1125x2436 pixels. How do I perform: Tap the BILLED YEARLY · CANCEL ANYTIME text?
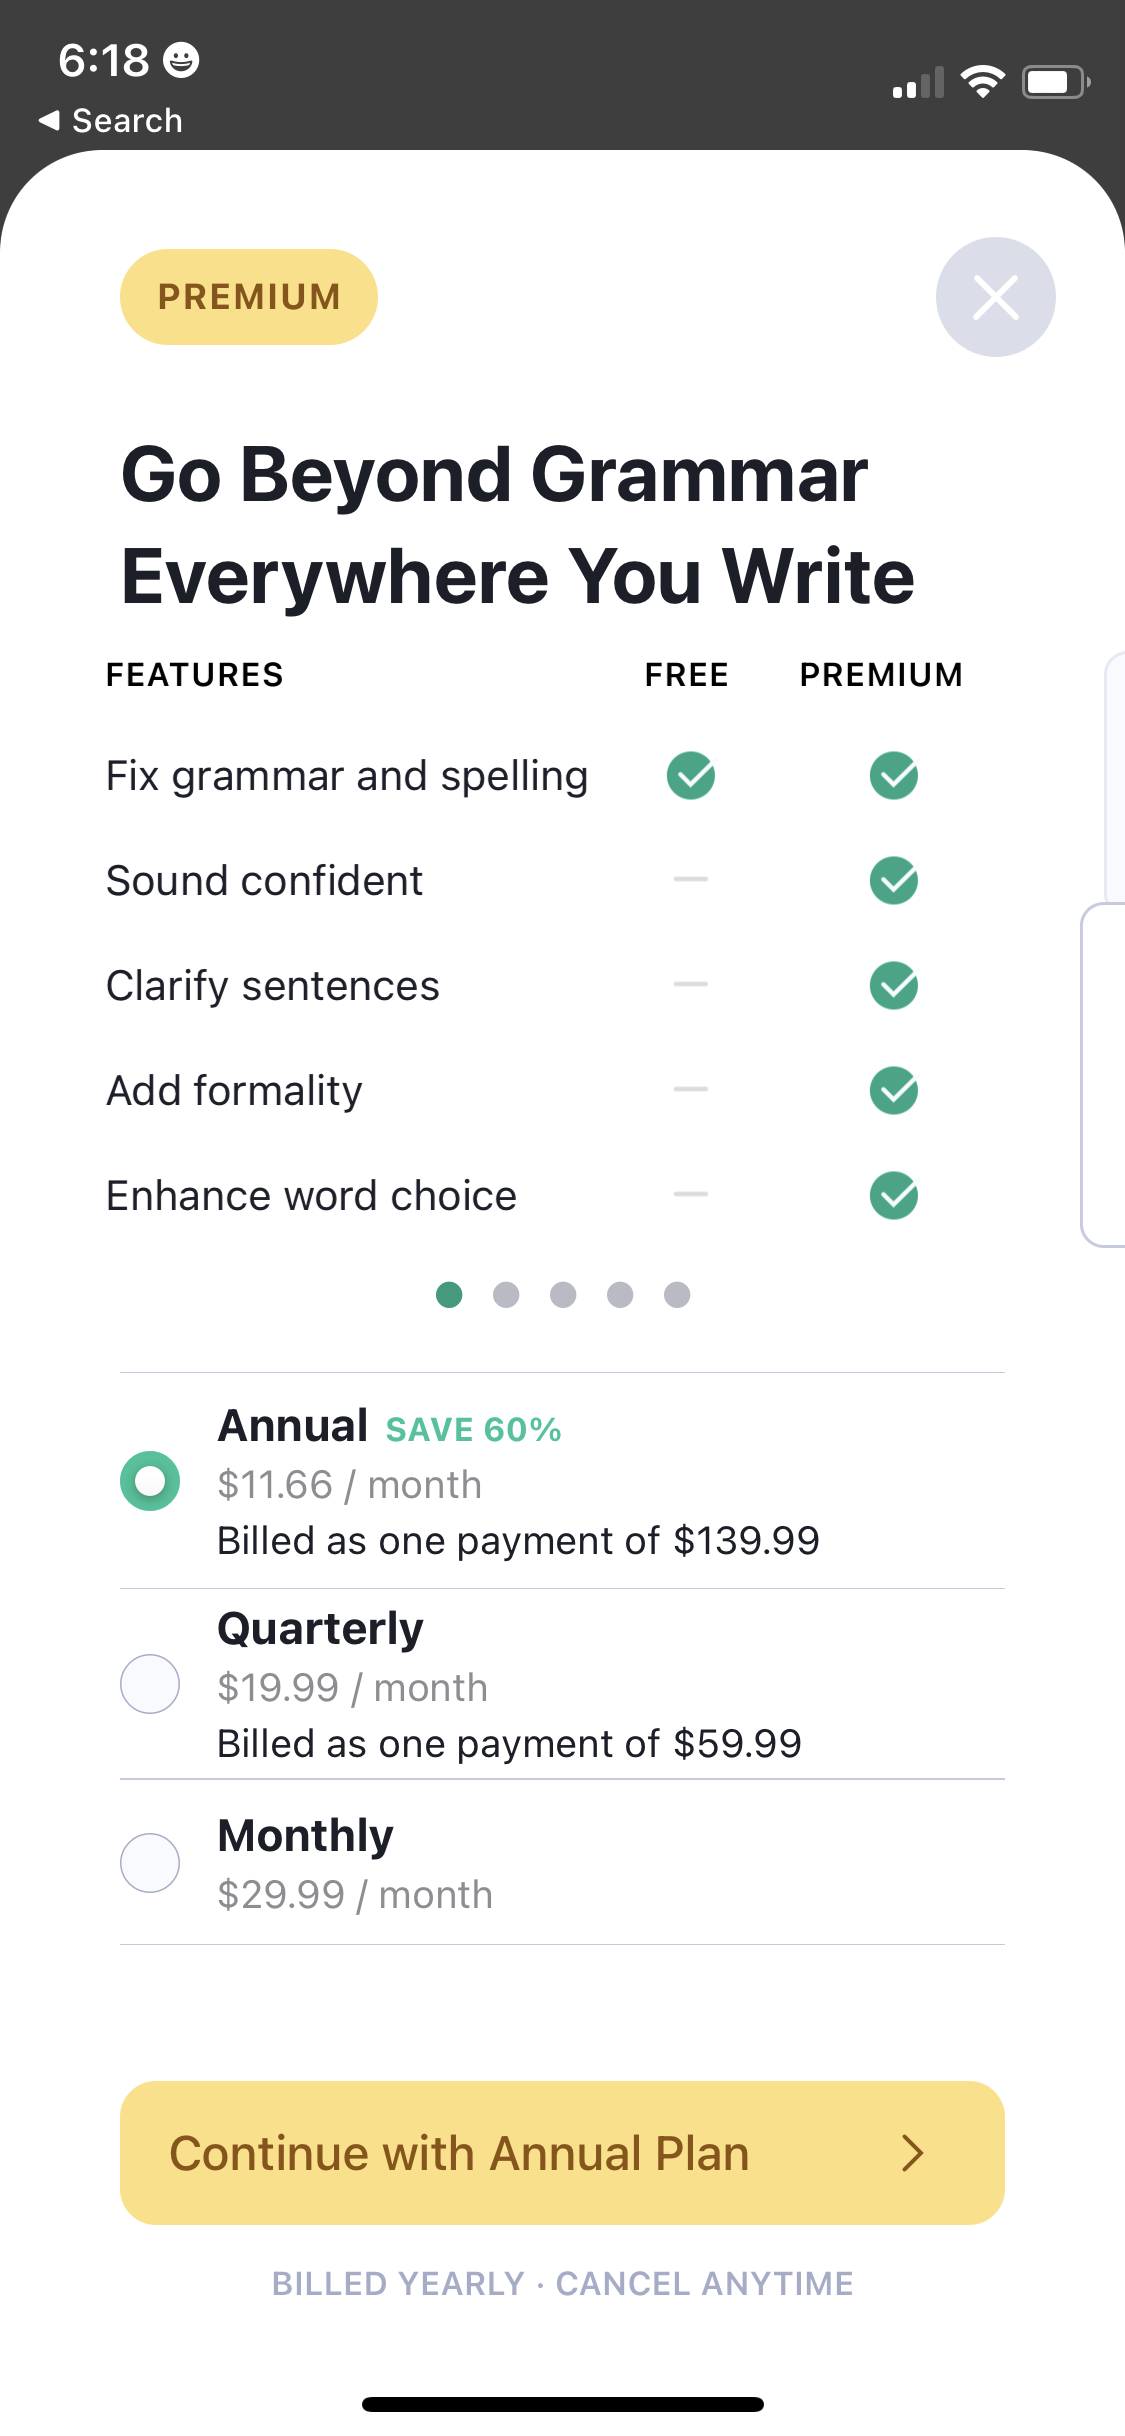point(562,2283)
